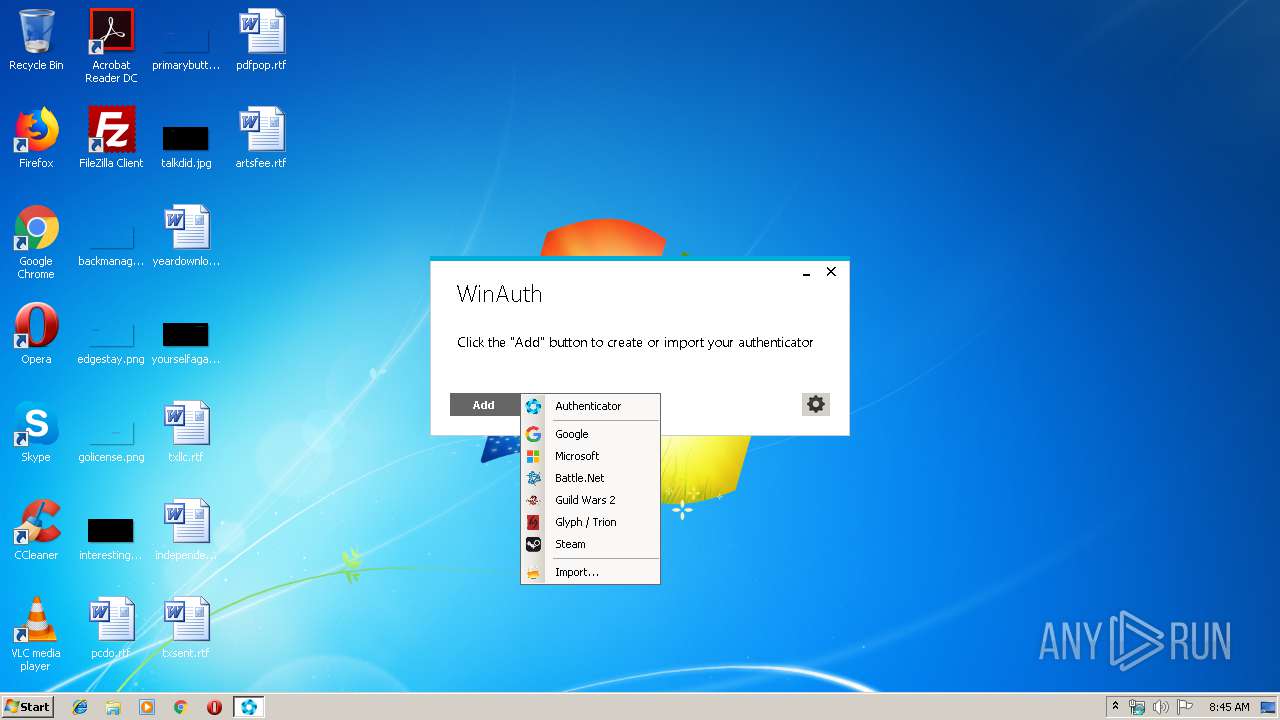Click the Show desktop button

pyautogui.click(x=1270, y=707)
